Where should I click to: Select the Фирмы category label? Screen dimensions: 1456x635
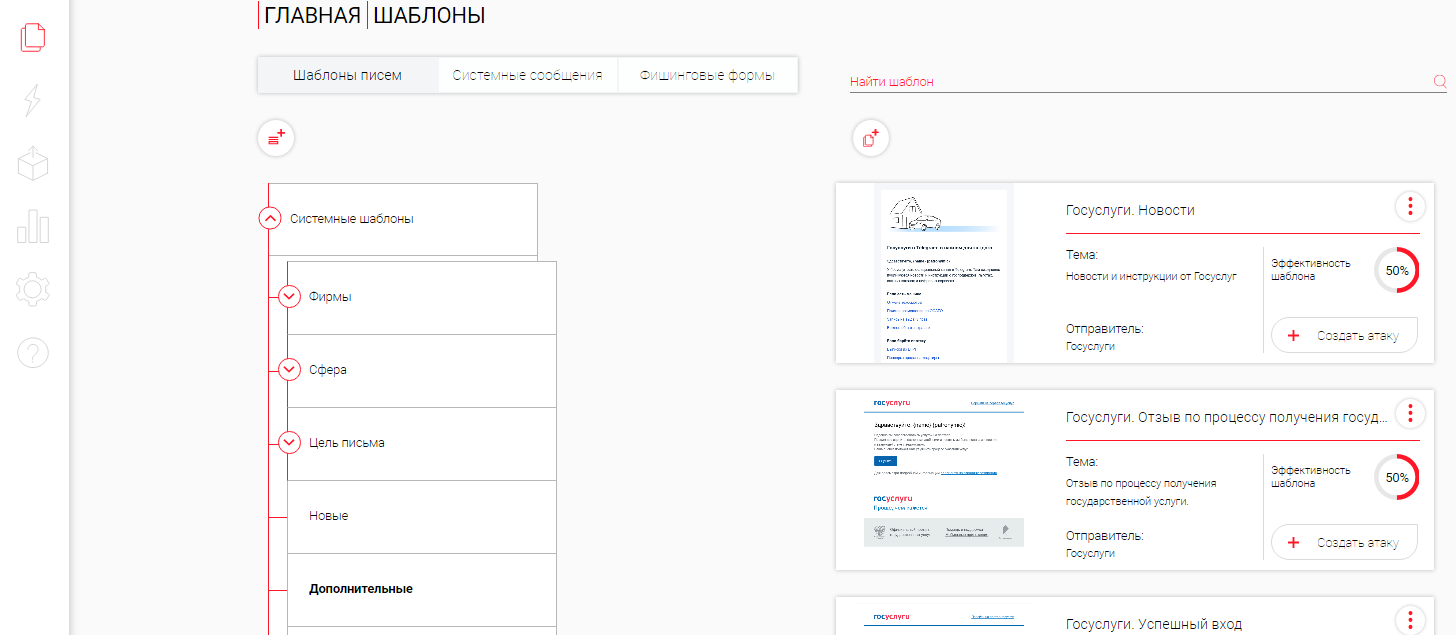[x=330, y=297]
